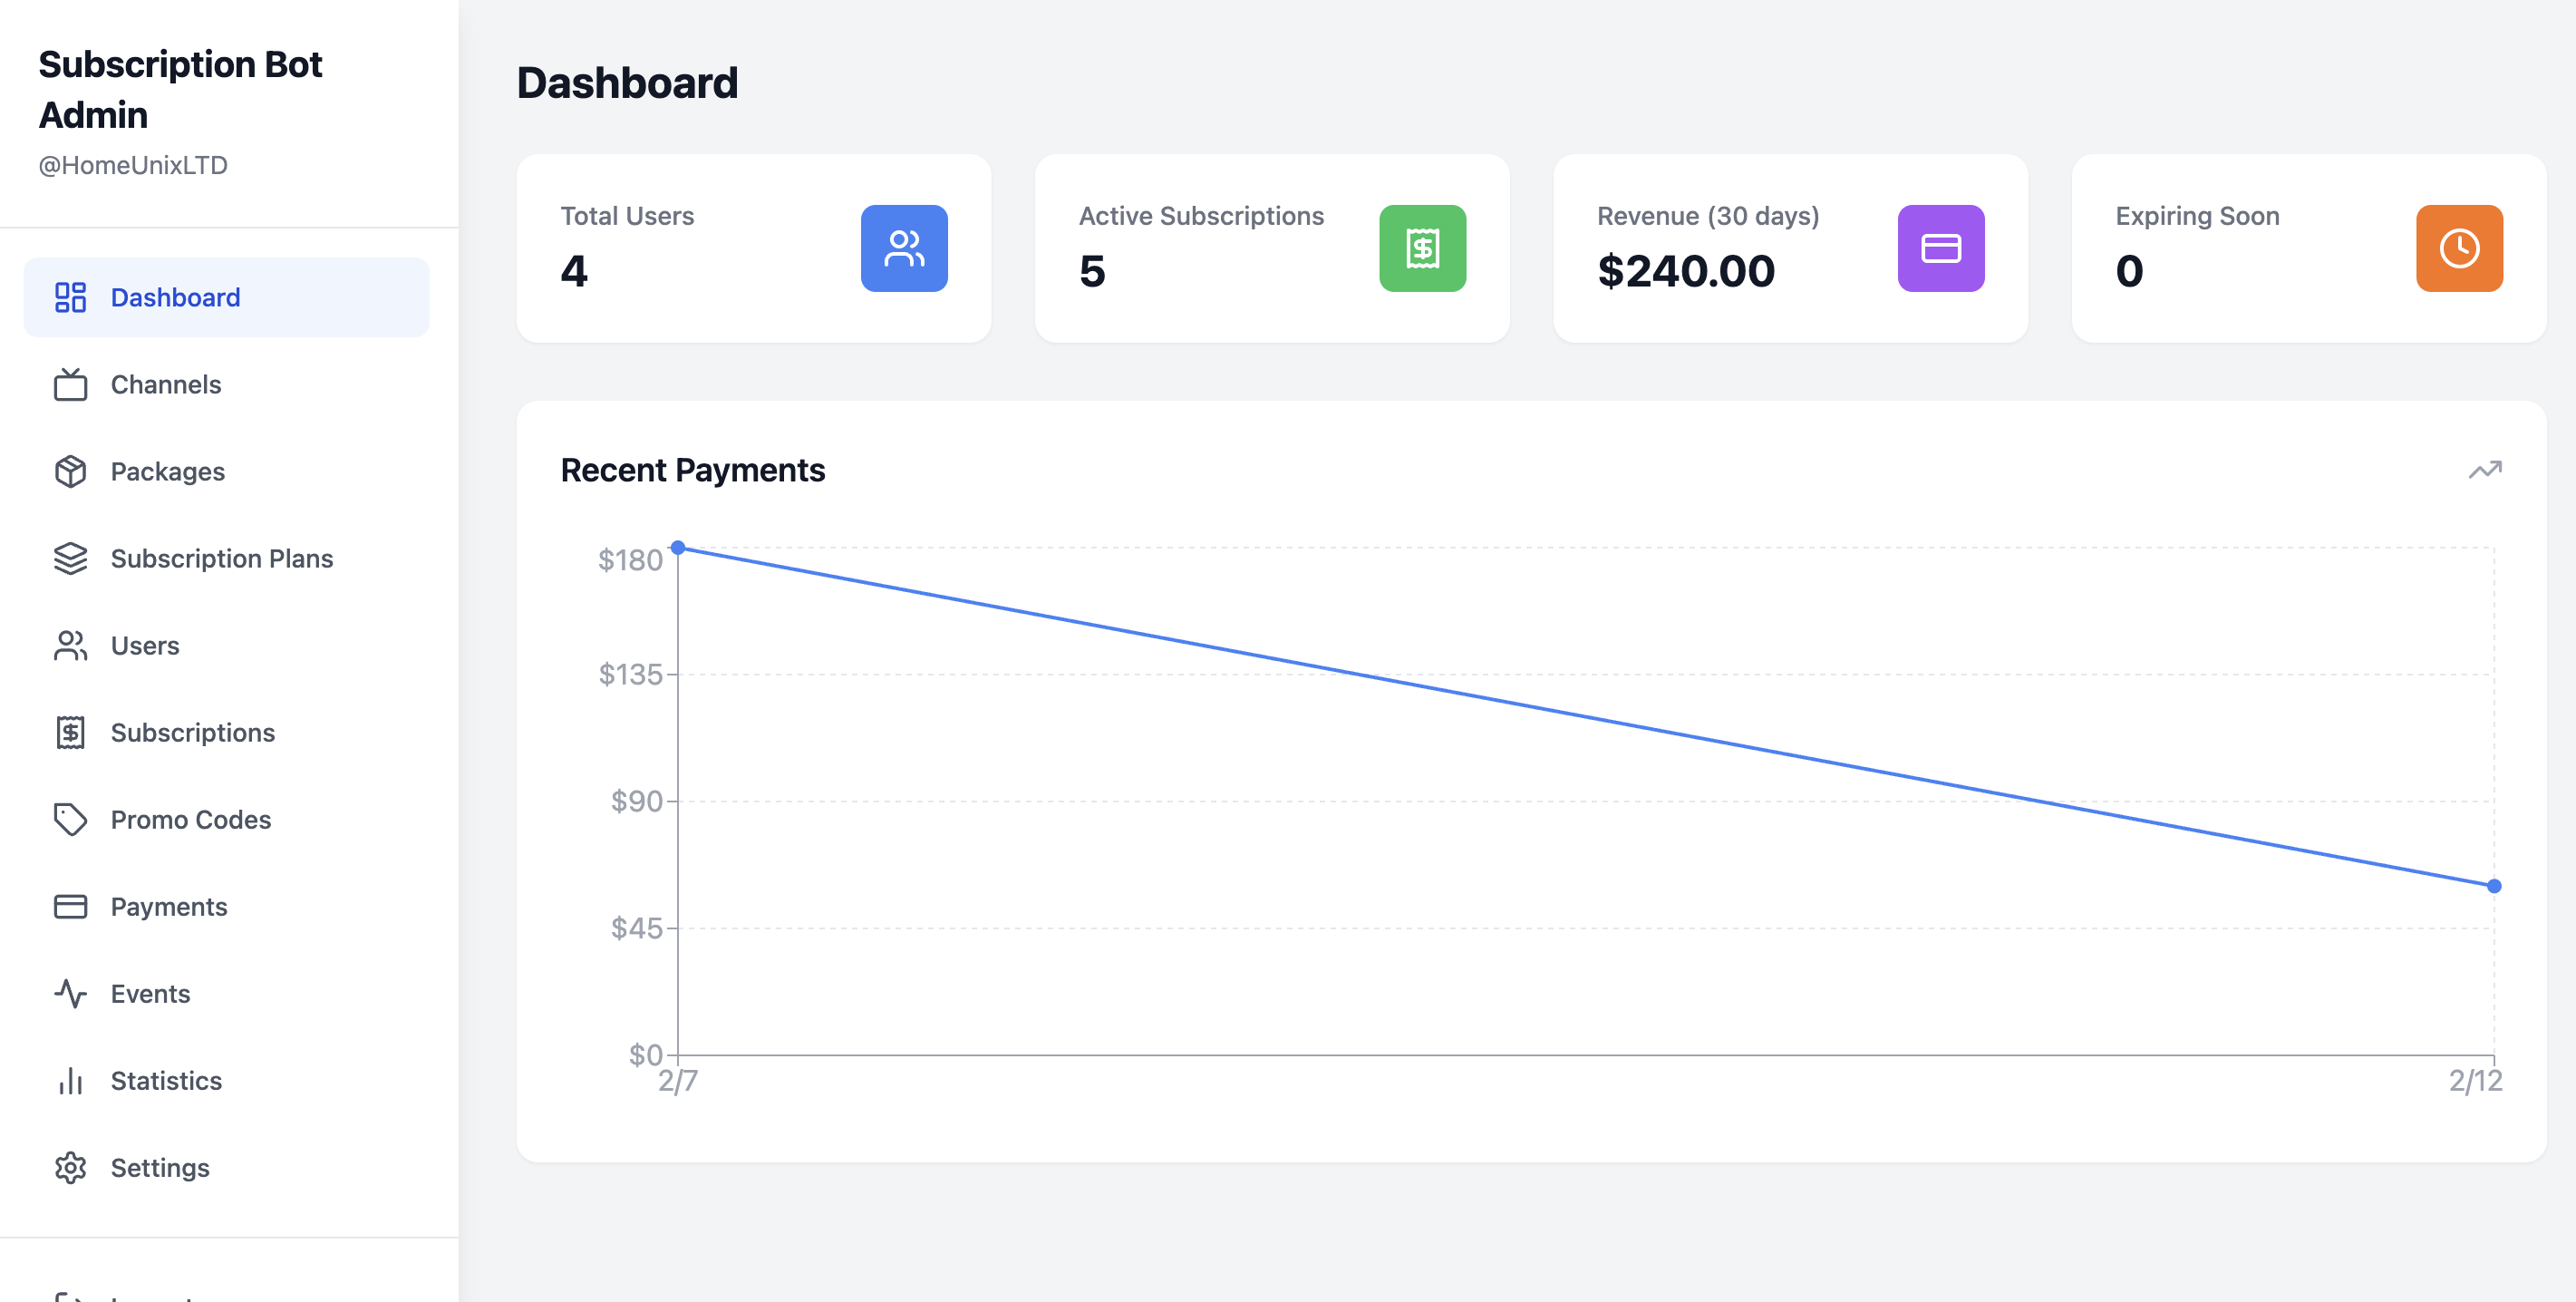Click the purple Revenue card icon
This screenshot has height=1302, width=2576.
[x=1940, y=248]
